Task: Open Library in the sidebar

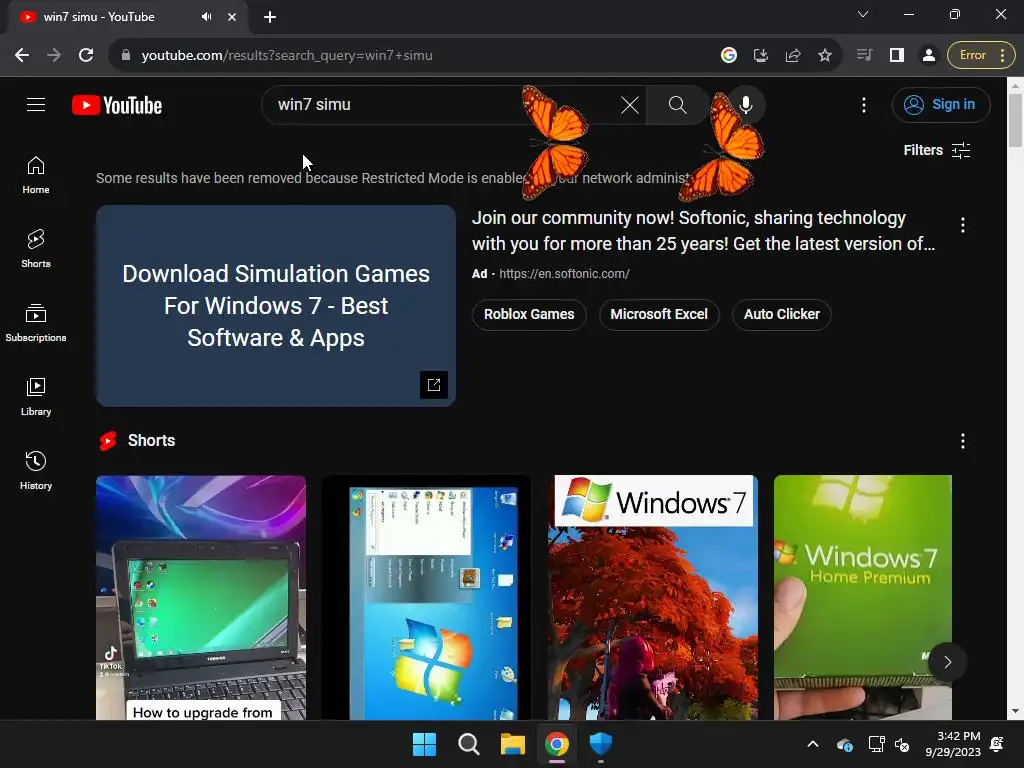Action: click(36, 396)
